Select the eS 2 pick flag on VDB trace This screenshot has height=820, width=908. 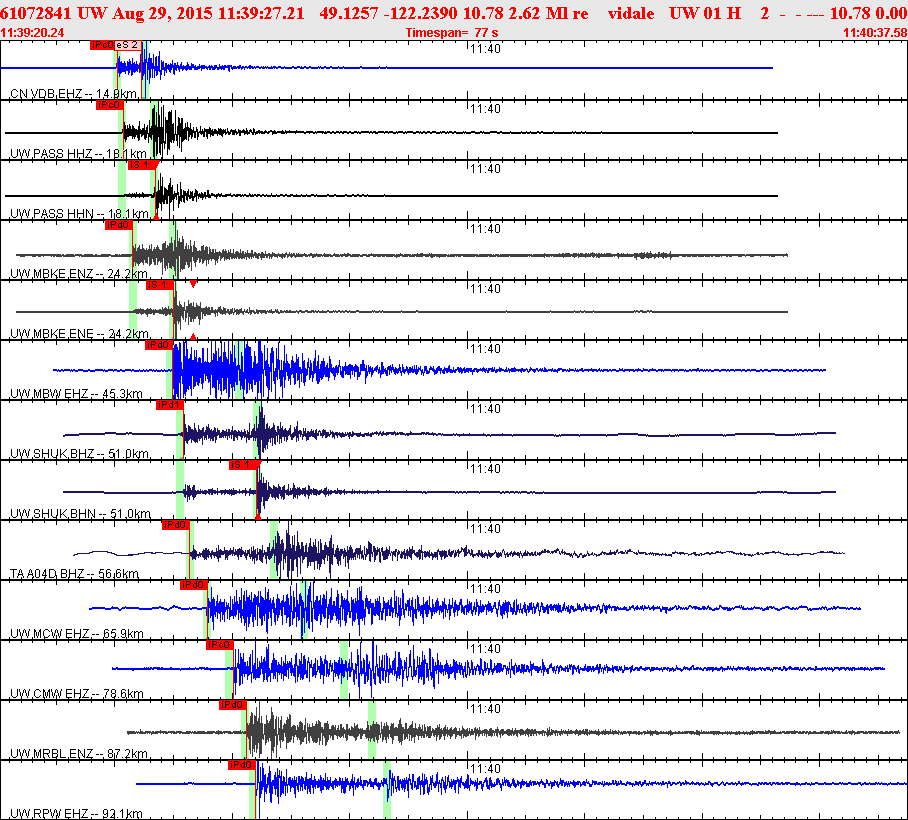(127, 45)
